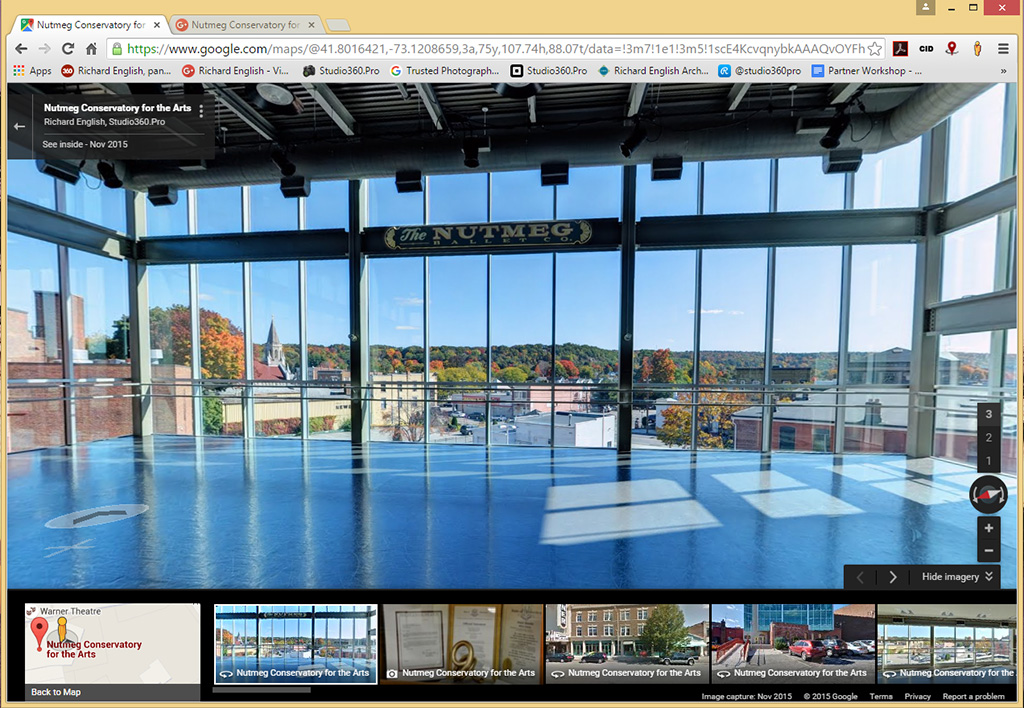Click the red map pin extension

click(x=952, y=49)
